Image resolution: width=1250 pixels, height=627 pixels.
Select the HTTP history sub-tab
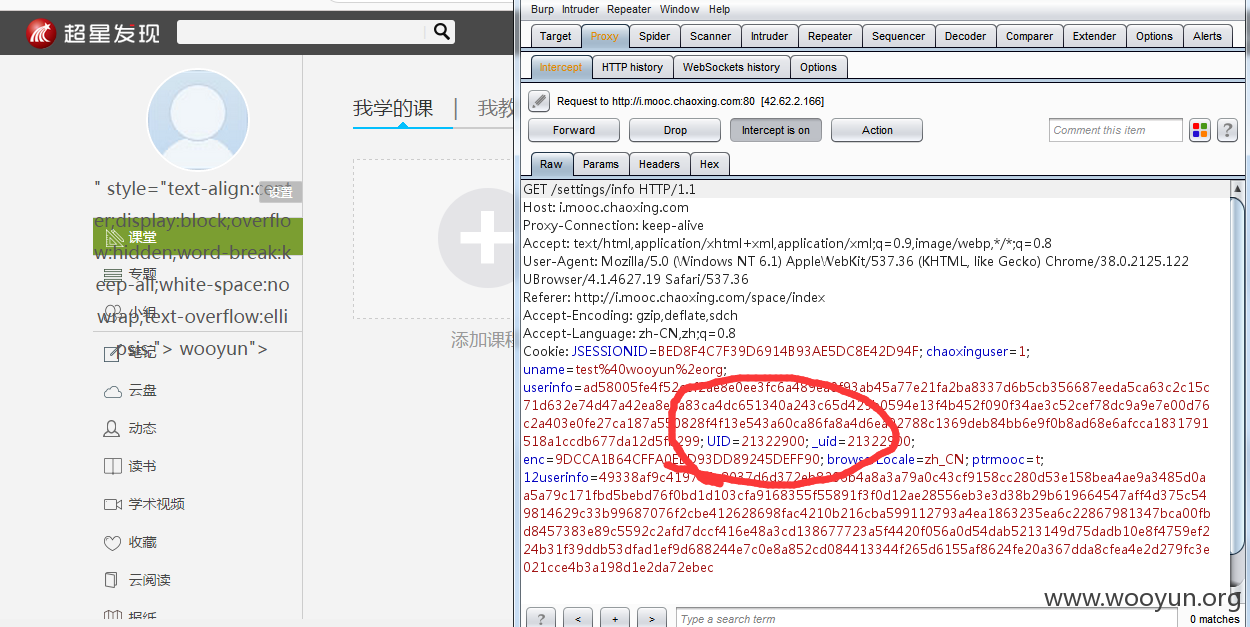click(x=632, y=67)
